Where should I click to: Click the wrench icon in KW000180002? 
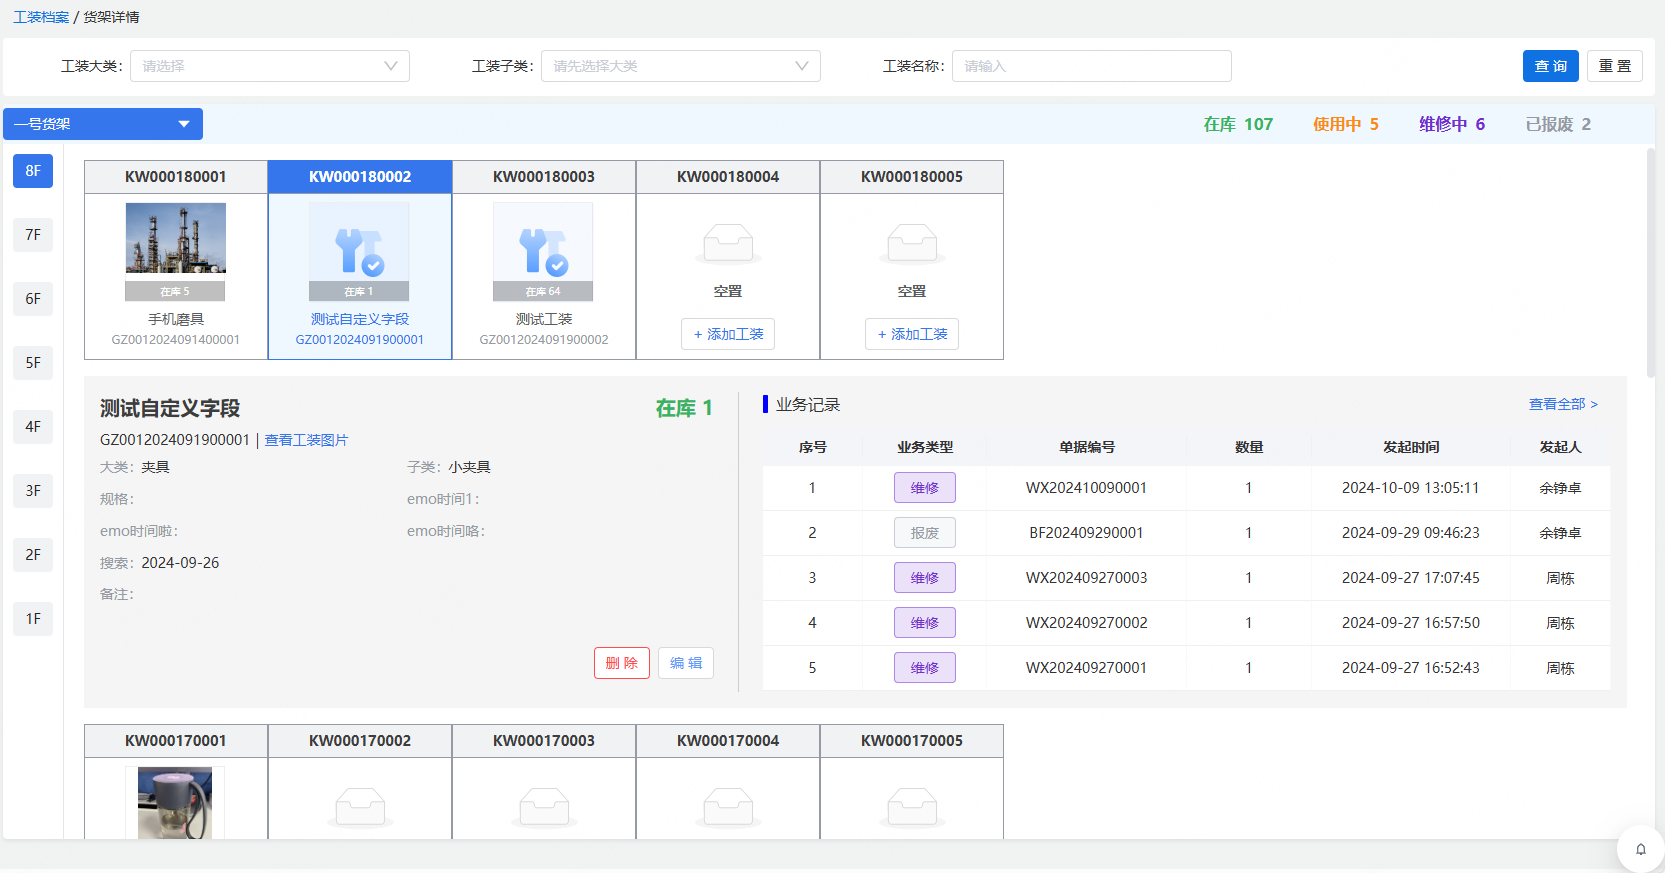point(359,252)
